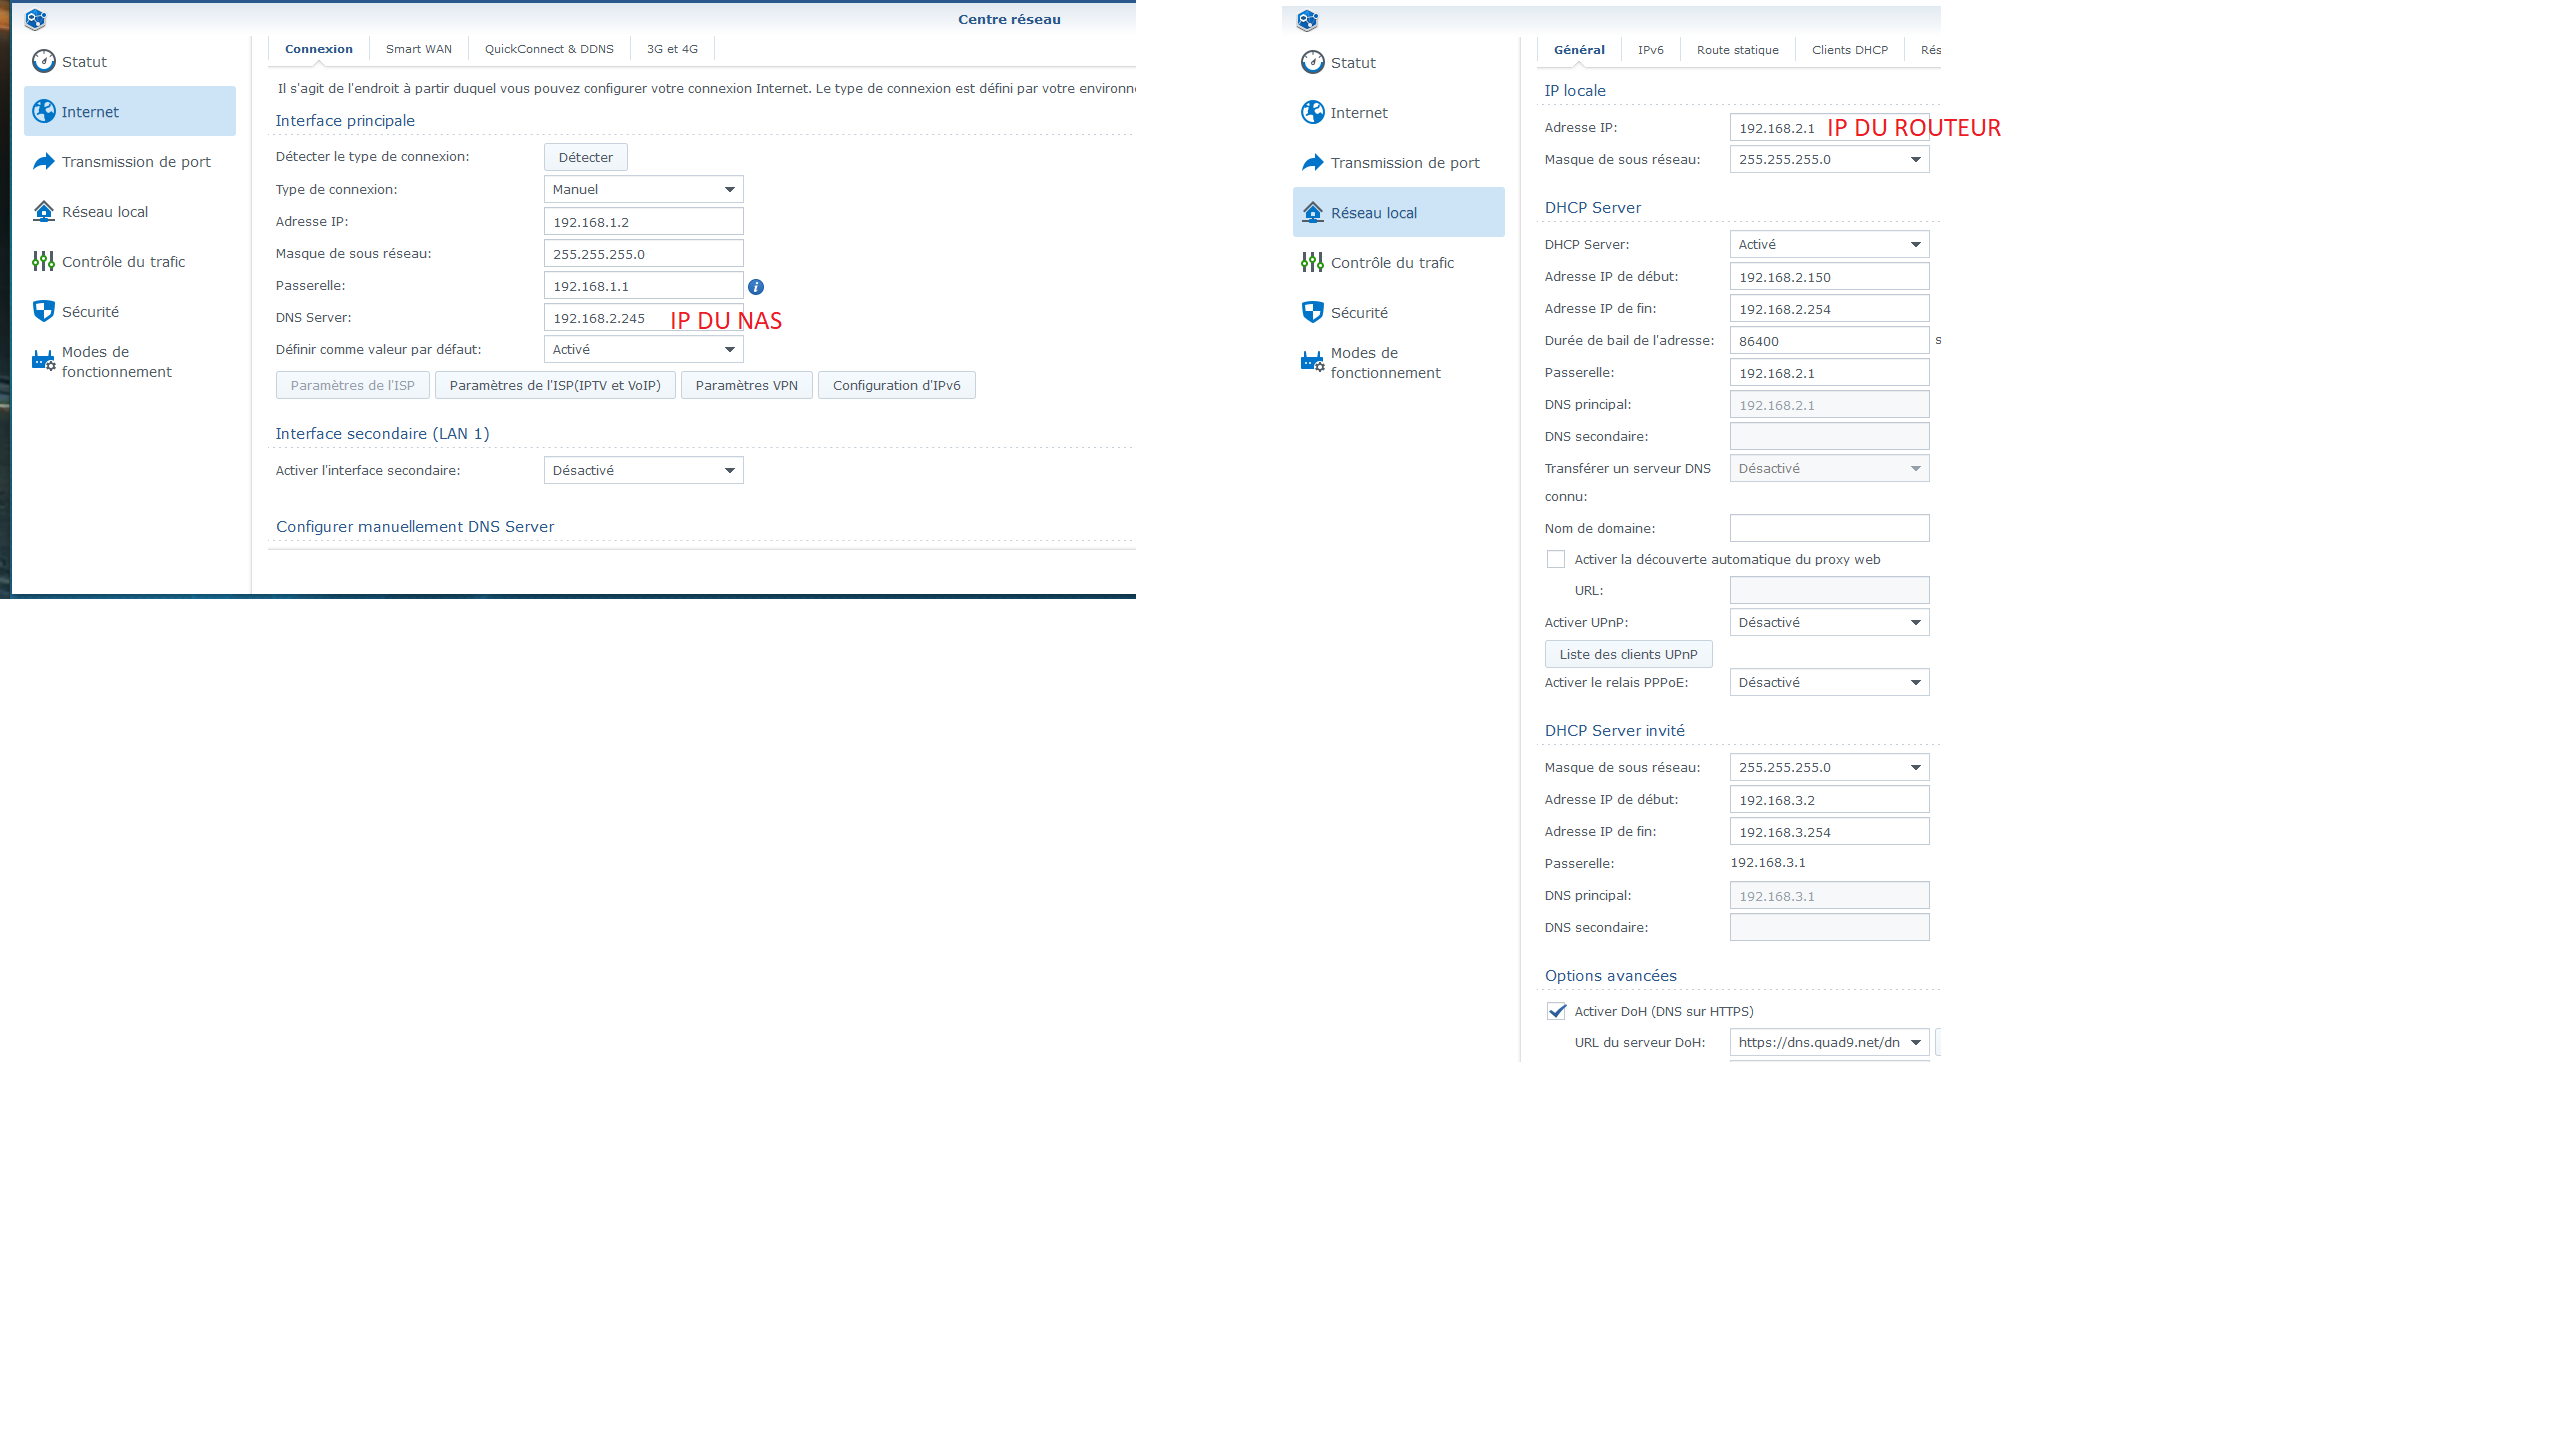2560x1440 pixels.
Task: Switch to the Smart WAN tab
Action: [418, 49]
